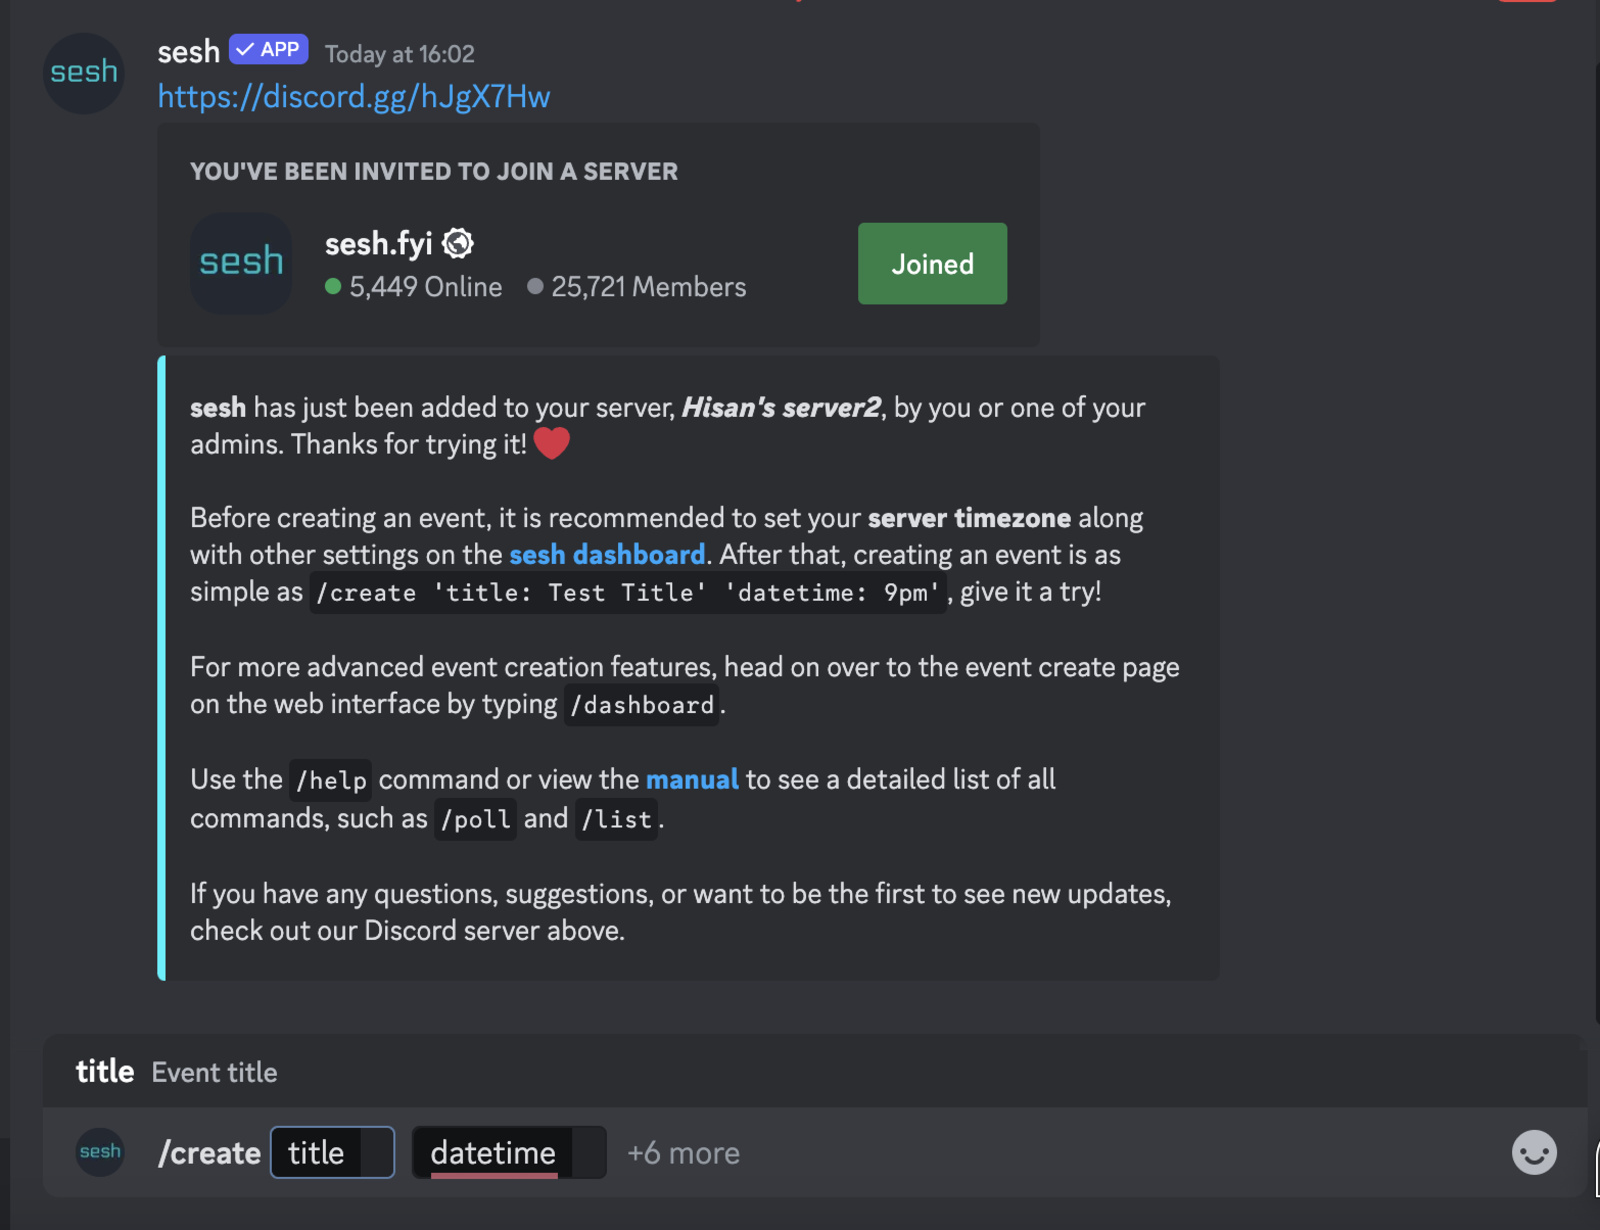The width and height of the screenshot is (1600, 1230).
Task: Select the title Event title autocomplete entry
Action: click(x=178, y=1071)
